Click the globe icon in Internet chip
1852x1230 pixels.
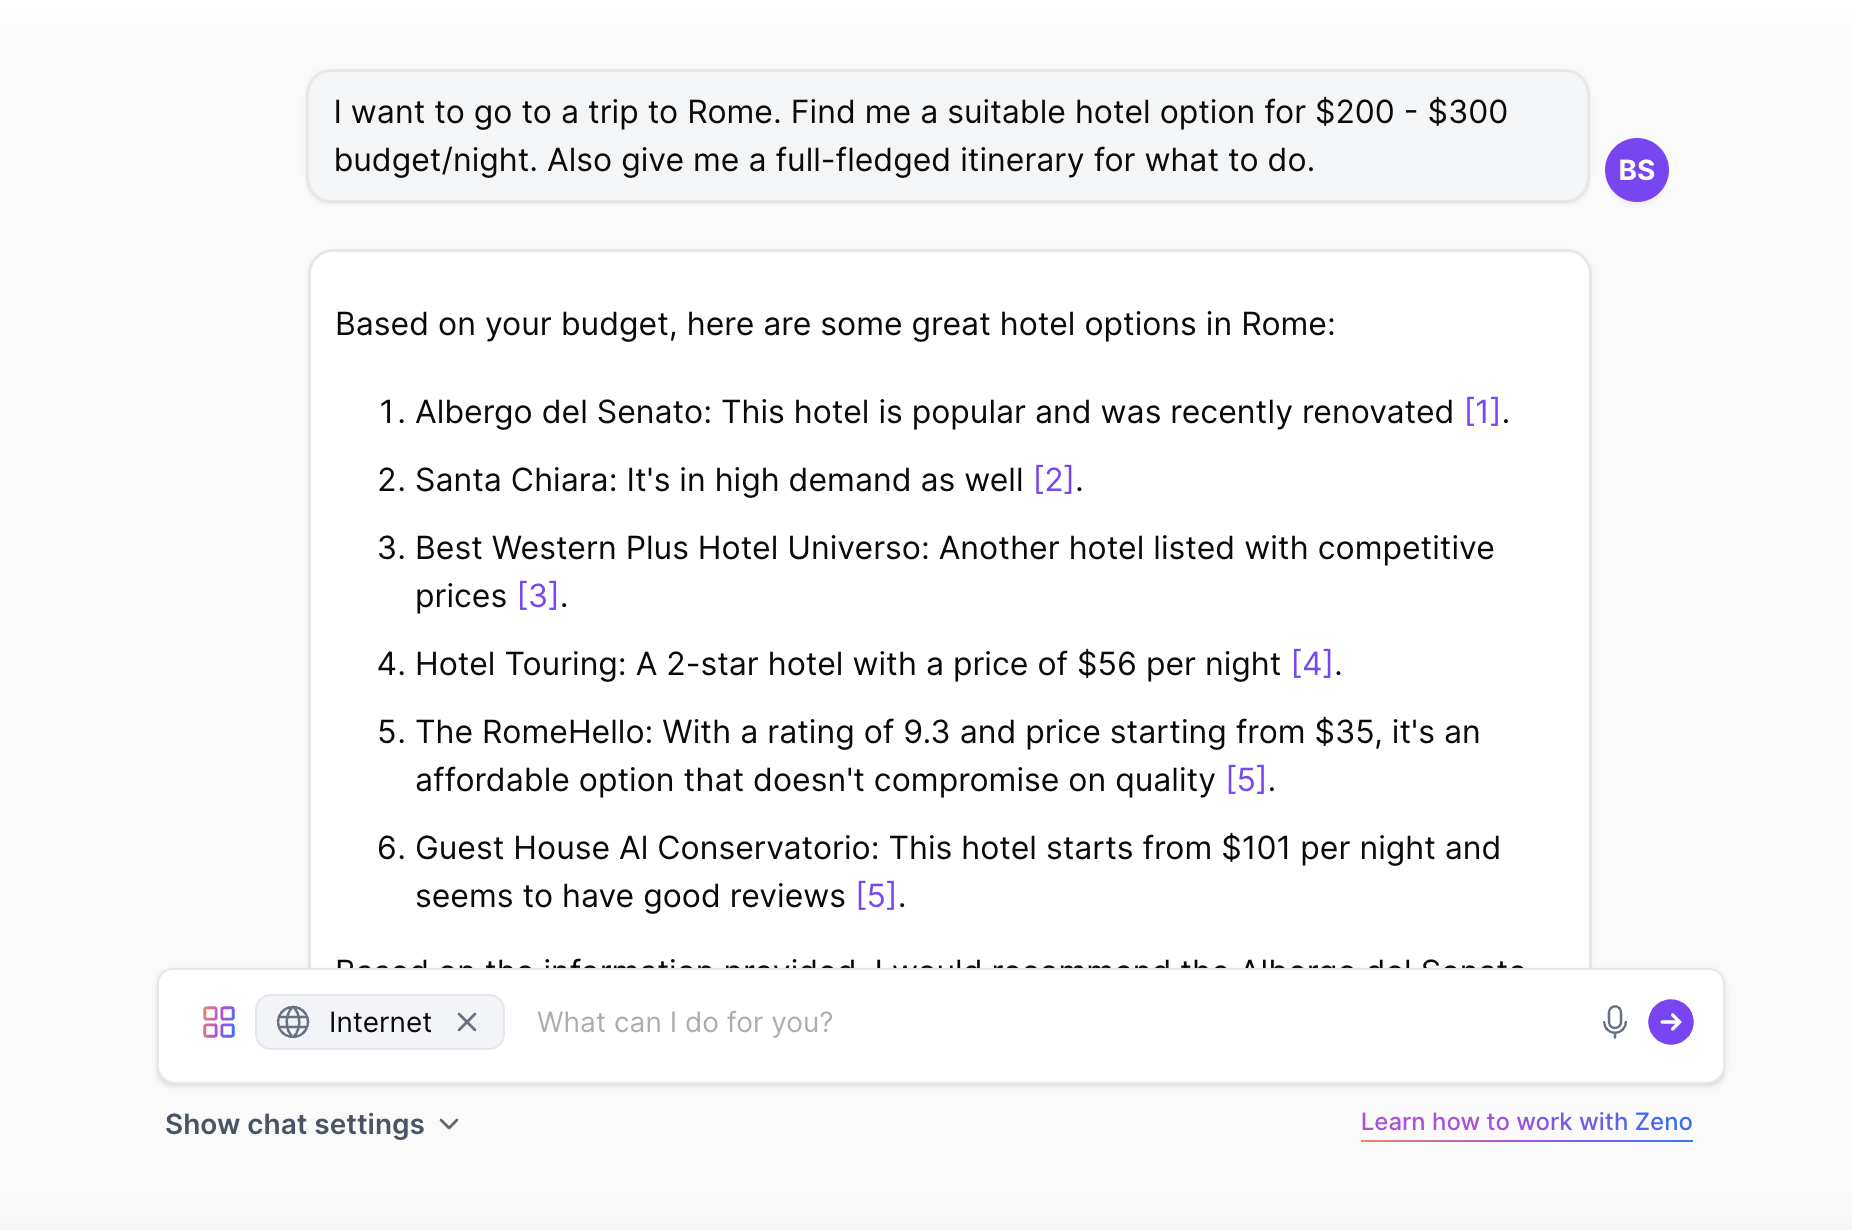pos(293,1022)
